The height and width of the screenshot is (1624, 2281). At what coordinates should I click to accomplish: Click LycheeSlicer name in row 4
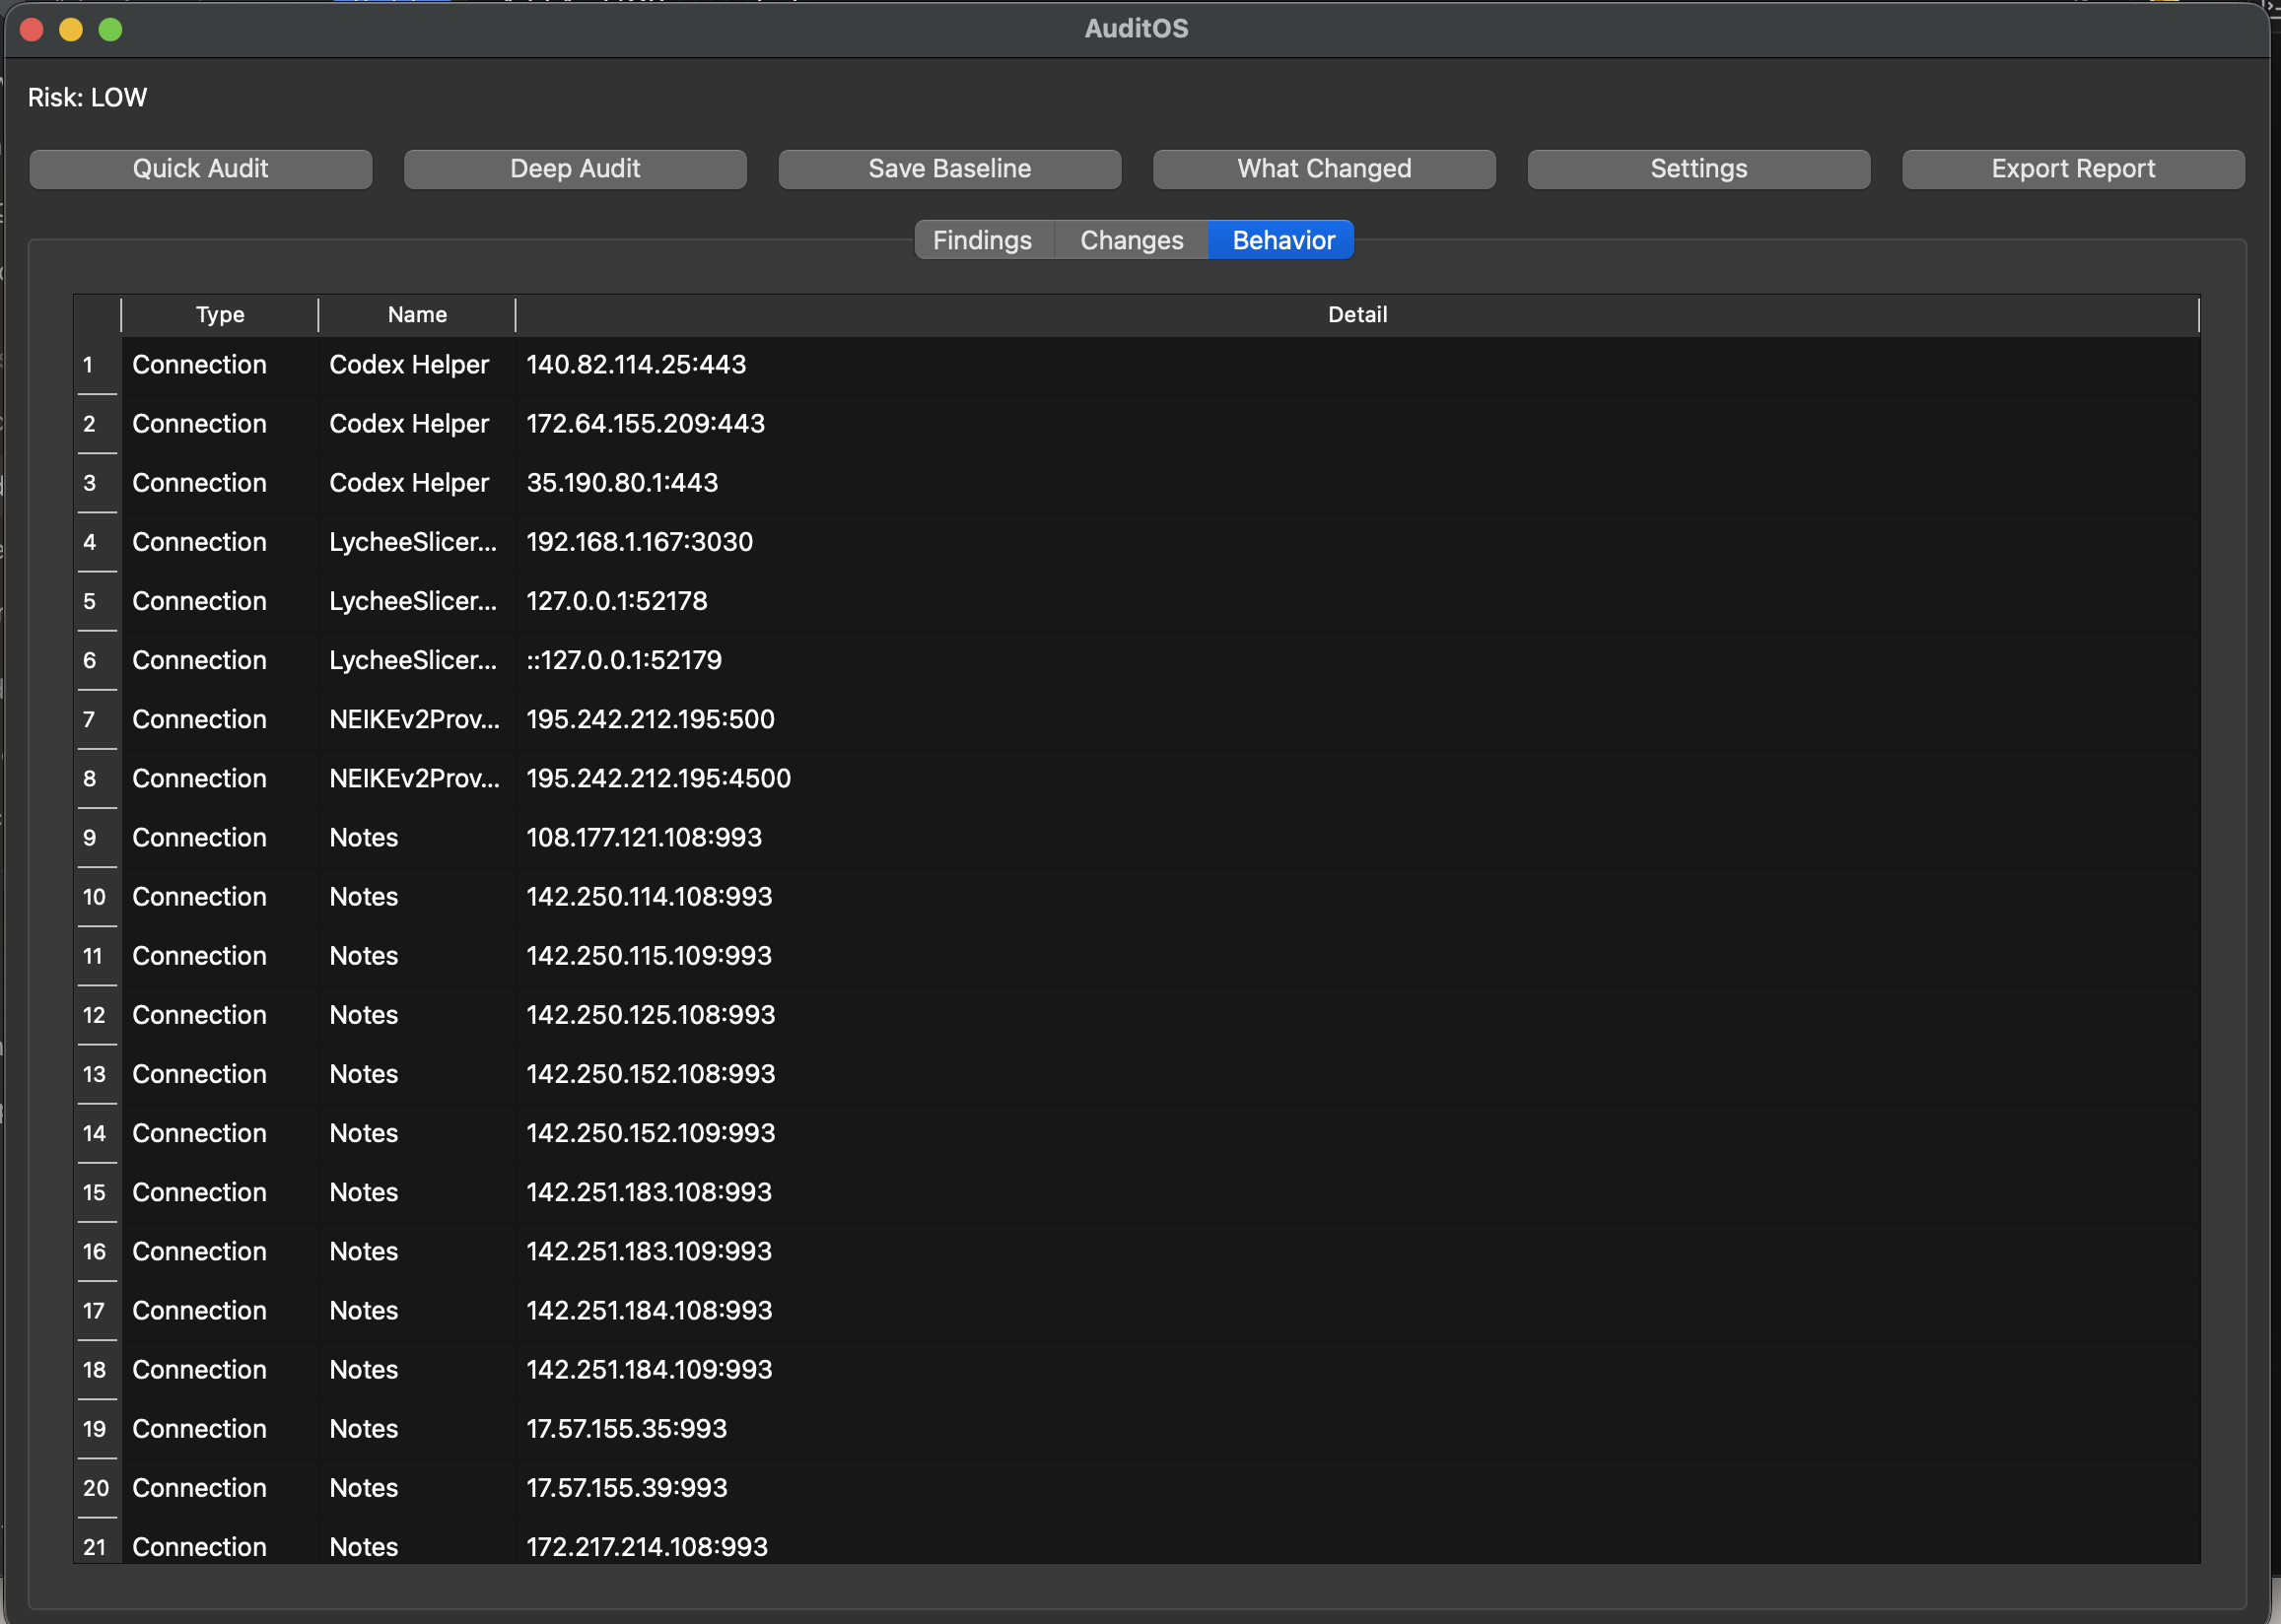[417, 542]
